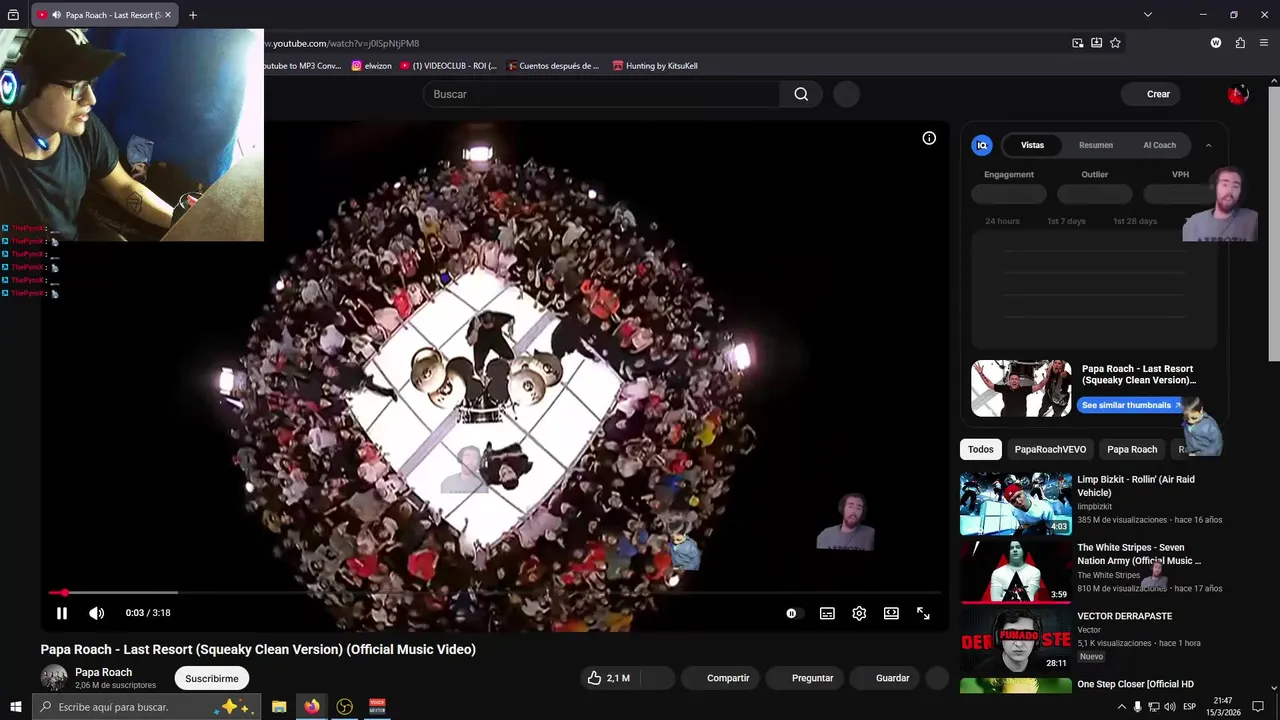The height and width of the screenshot is (720, 1280).
Task: Close the Papa Roach browser tab
Action: pos(168,15)
